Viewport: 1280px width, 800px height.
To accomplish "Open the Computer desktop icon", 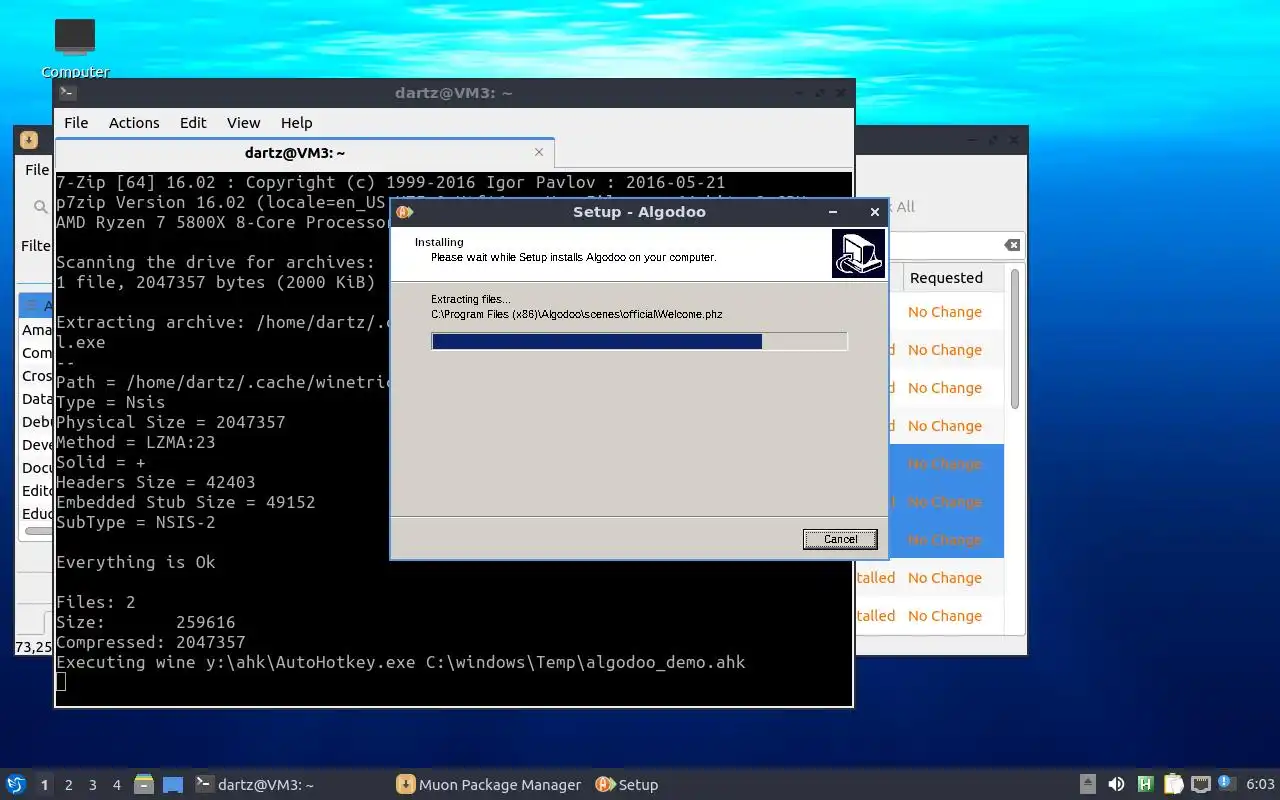I will pos(75,47).
